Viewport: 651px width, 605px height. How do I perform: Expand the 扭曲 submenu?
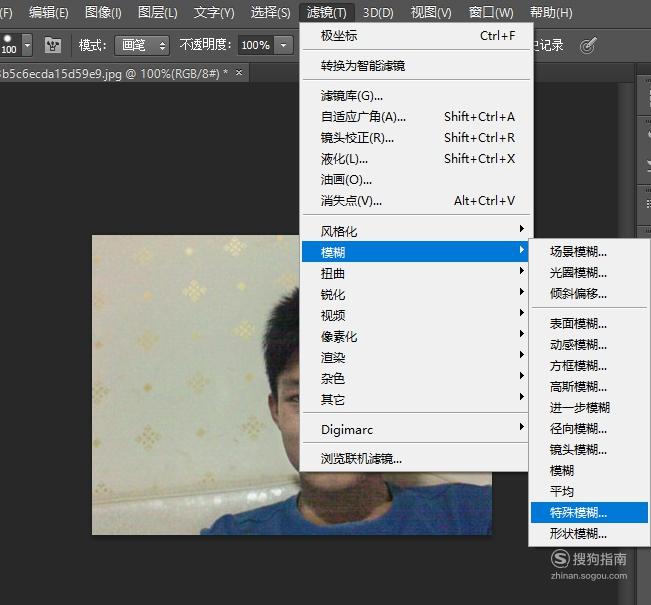(415, 273)
